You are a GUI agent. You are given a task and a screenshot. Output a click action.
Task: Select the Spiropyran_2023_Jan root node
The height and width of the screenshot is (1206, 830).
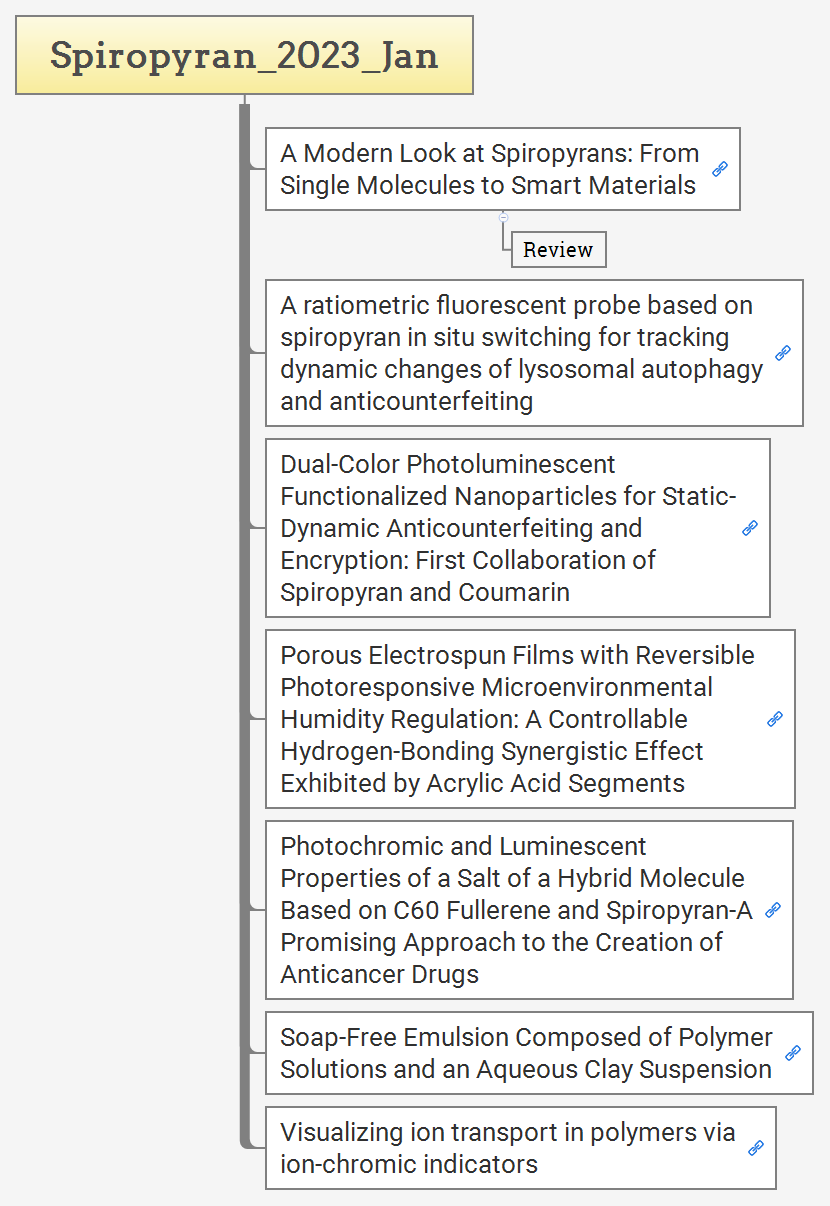244,56
